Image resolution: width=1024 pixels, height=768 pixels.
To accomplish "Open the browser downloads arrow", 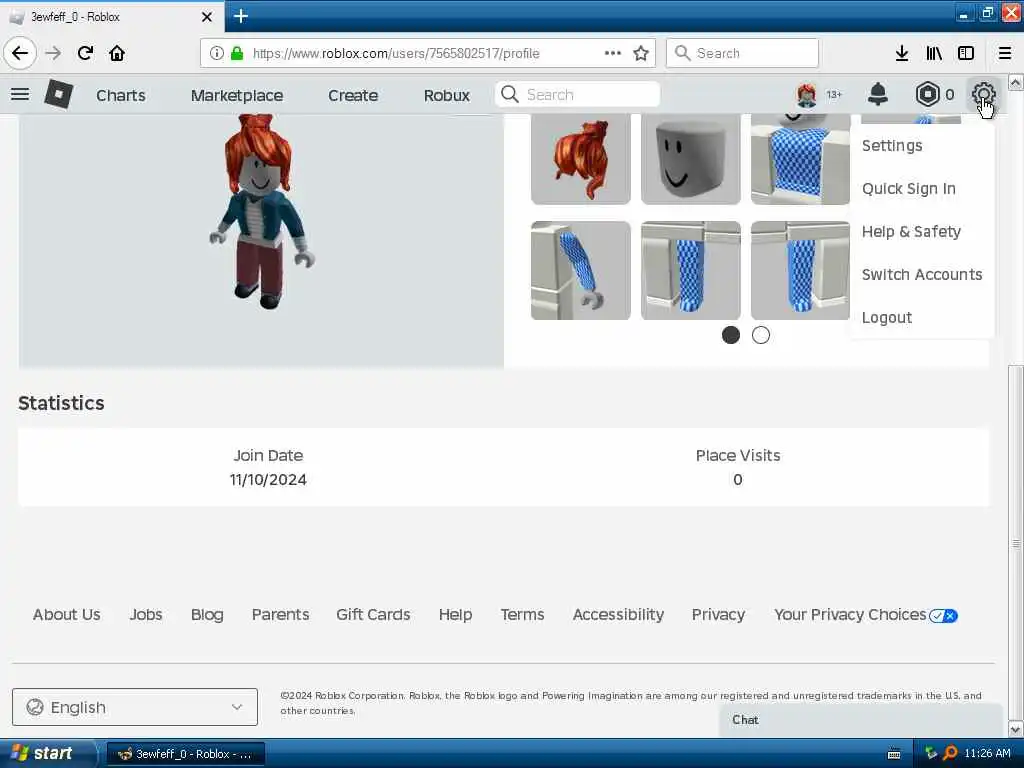I will coord(902,53).
